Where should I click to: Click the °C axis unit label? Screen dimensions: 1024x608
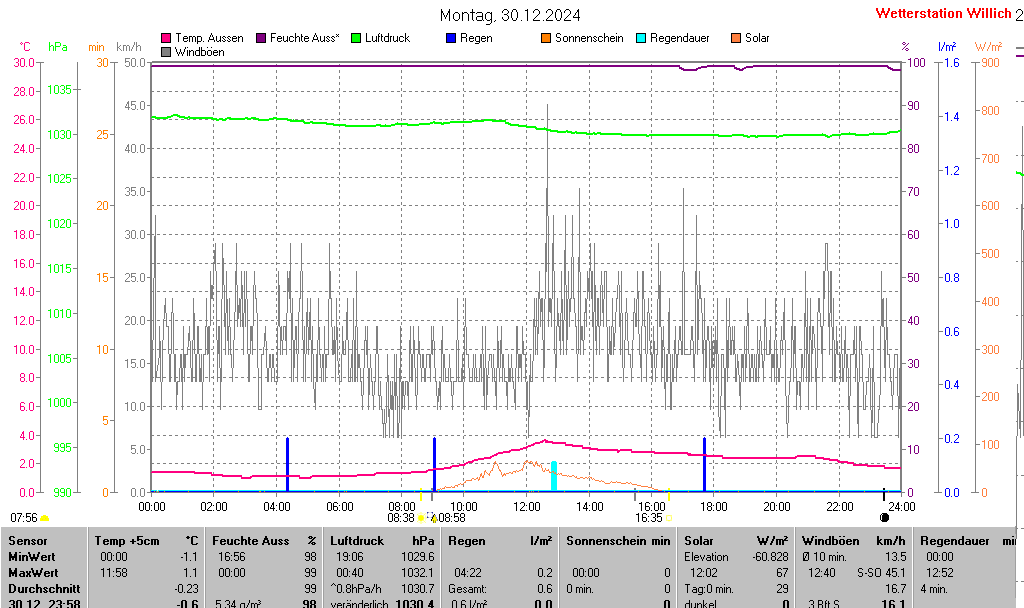tap(25, 47)
